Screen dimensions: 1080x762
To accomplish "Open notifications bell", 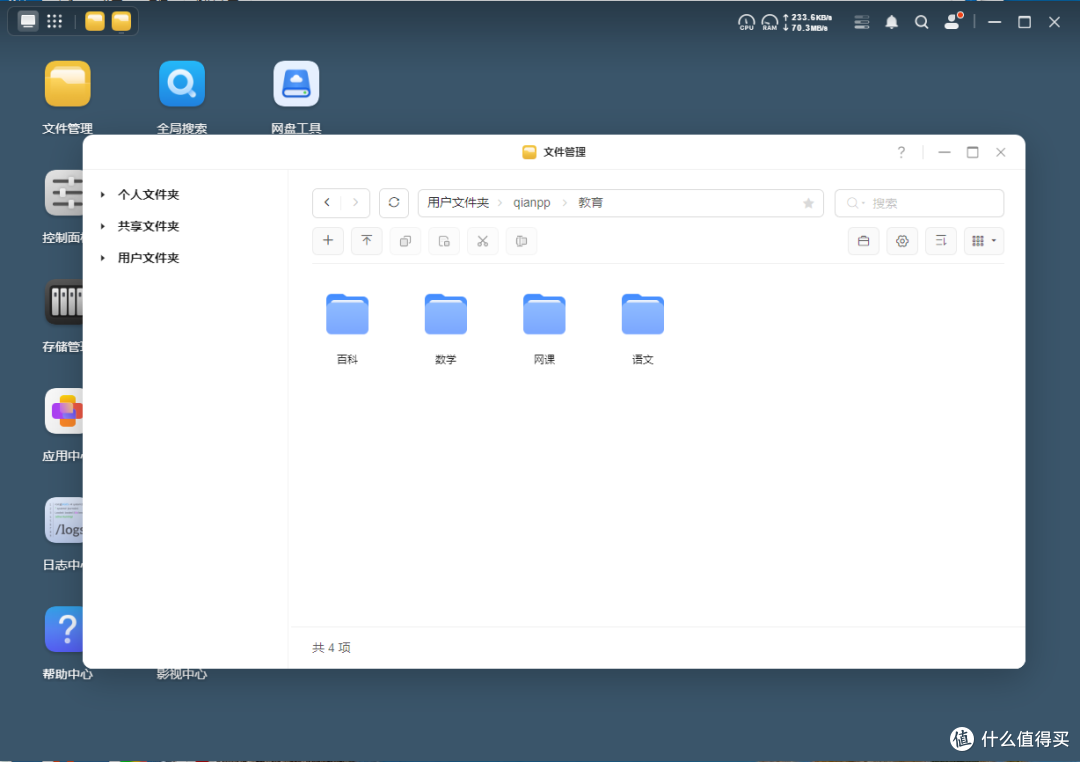I will click(891, 23).
